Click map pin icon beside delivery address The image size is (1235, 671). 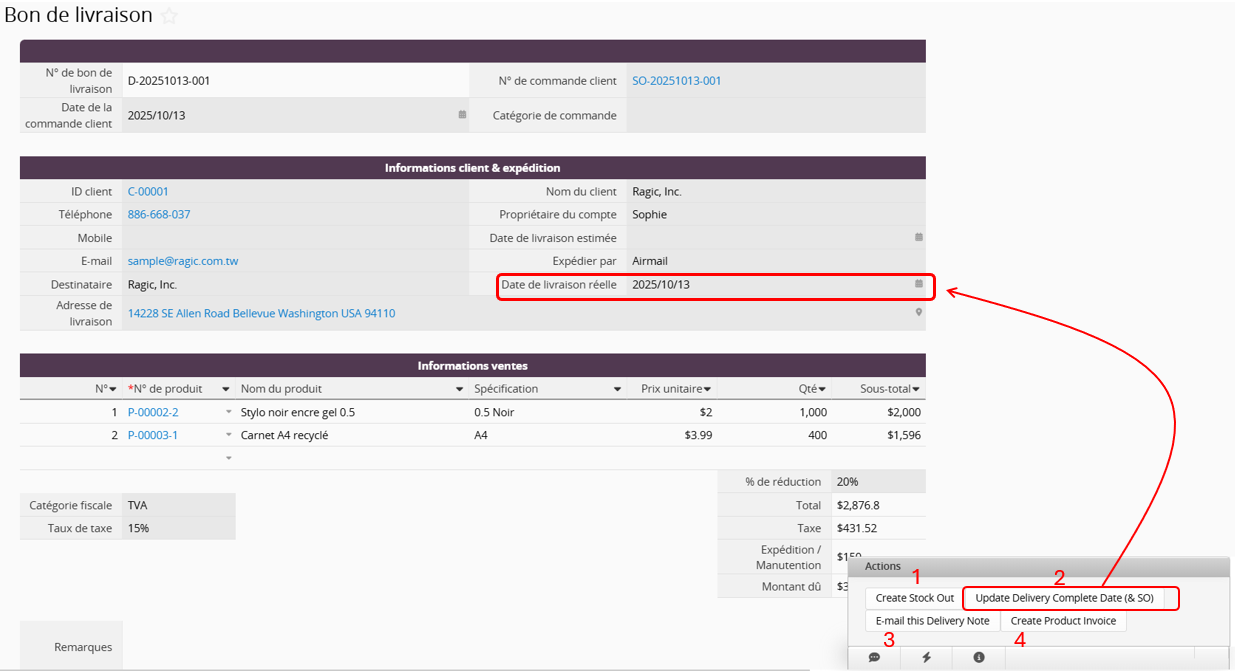tap(918, 313)
